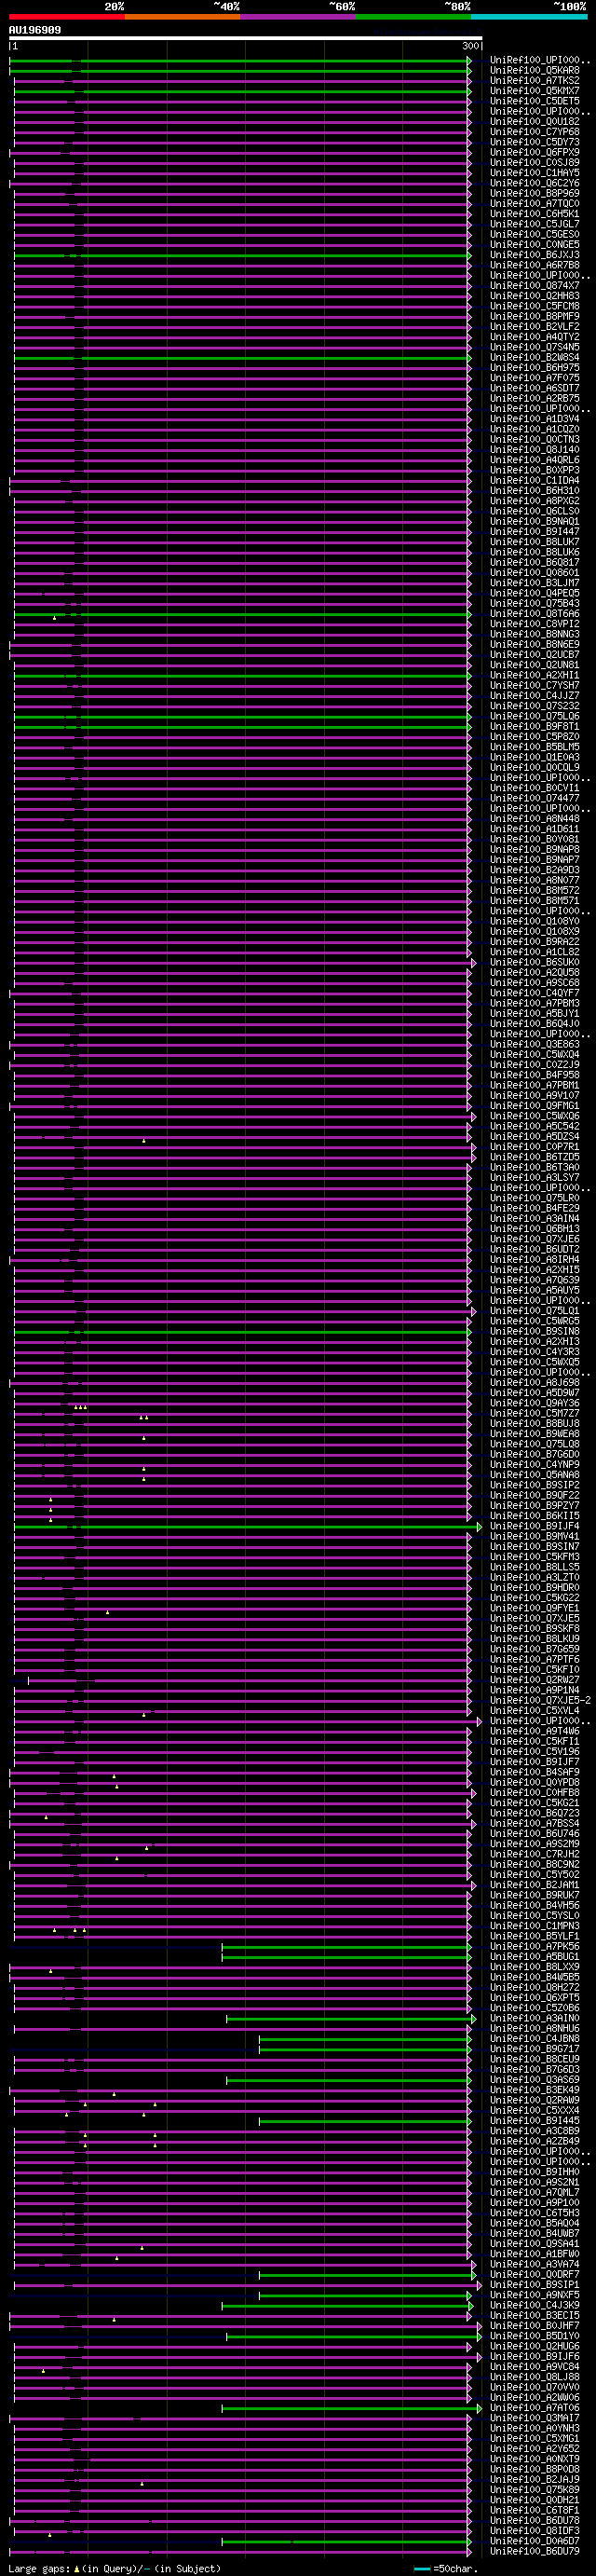Viewport: 596px width, 2576px height.
Task: Open hit UniRef100_Q0U182
Action: pyautogui.click(x=535, y=122)
